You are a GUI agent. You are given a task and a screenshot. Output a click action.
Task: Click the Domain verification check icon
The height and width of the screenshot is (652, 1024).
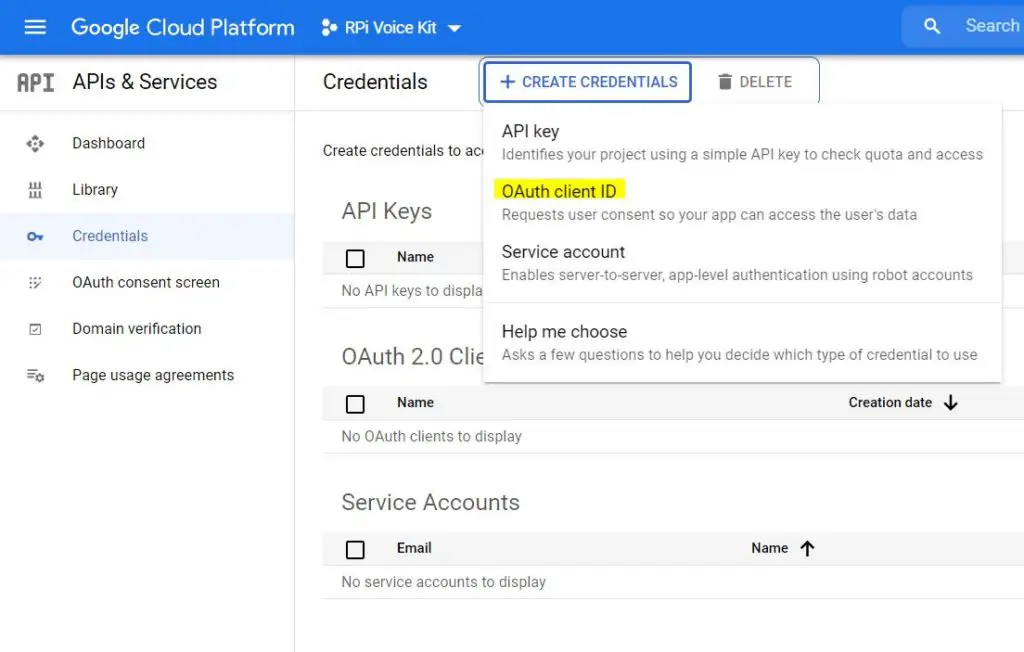point(35,329)
